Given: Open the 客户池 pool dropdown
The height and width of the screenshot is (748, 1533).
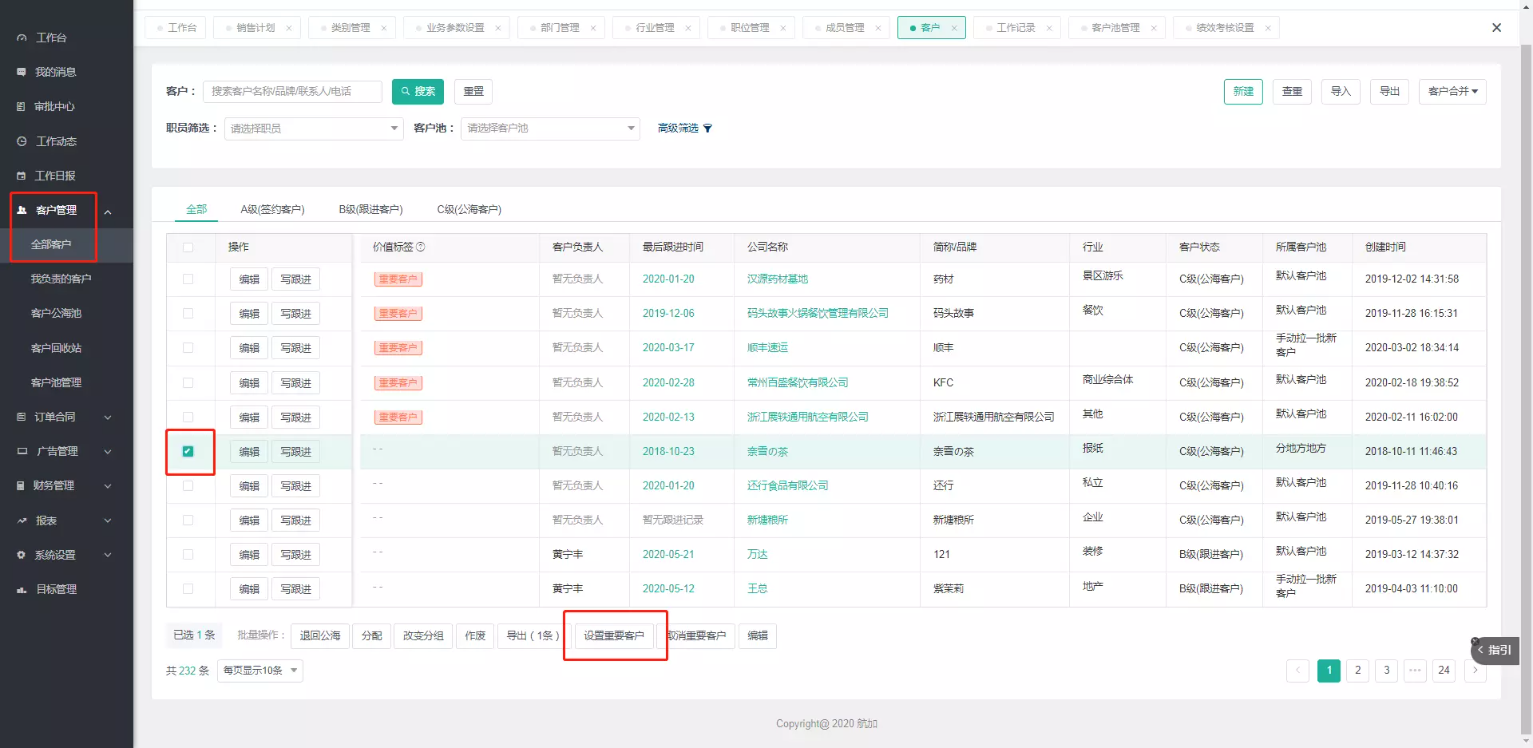Looking at the screenshot, I should click(550, 128).
